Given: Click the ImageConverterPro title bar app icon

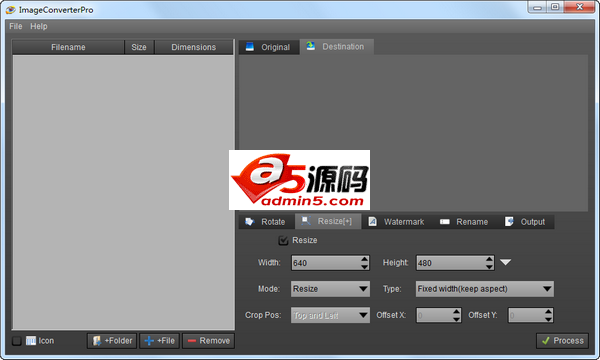Looking at the screenshot, I should click(11, 10).
